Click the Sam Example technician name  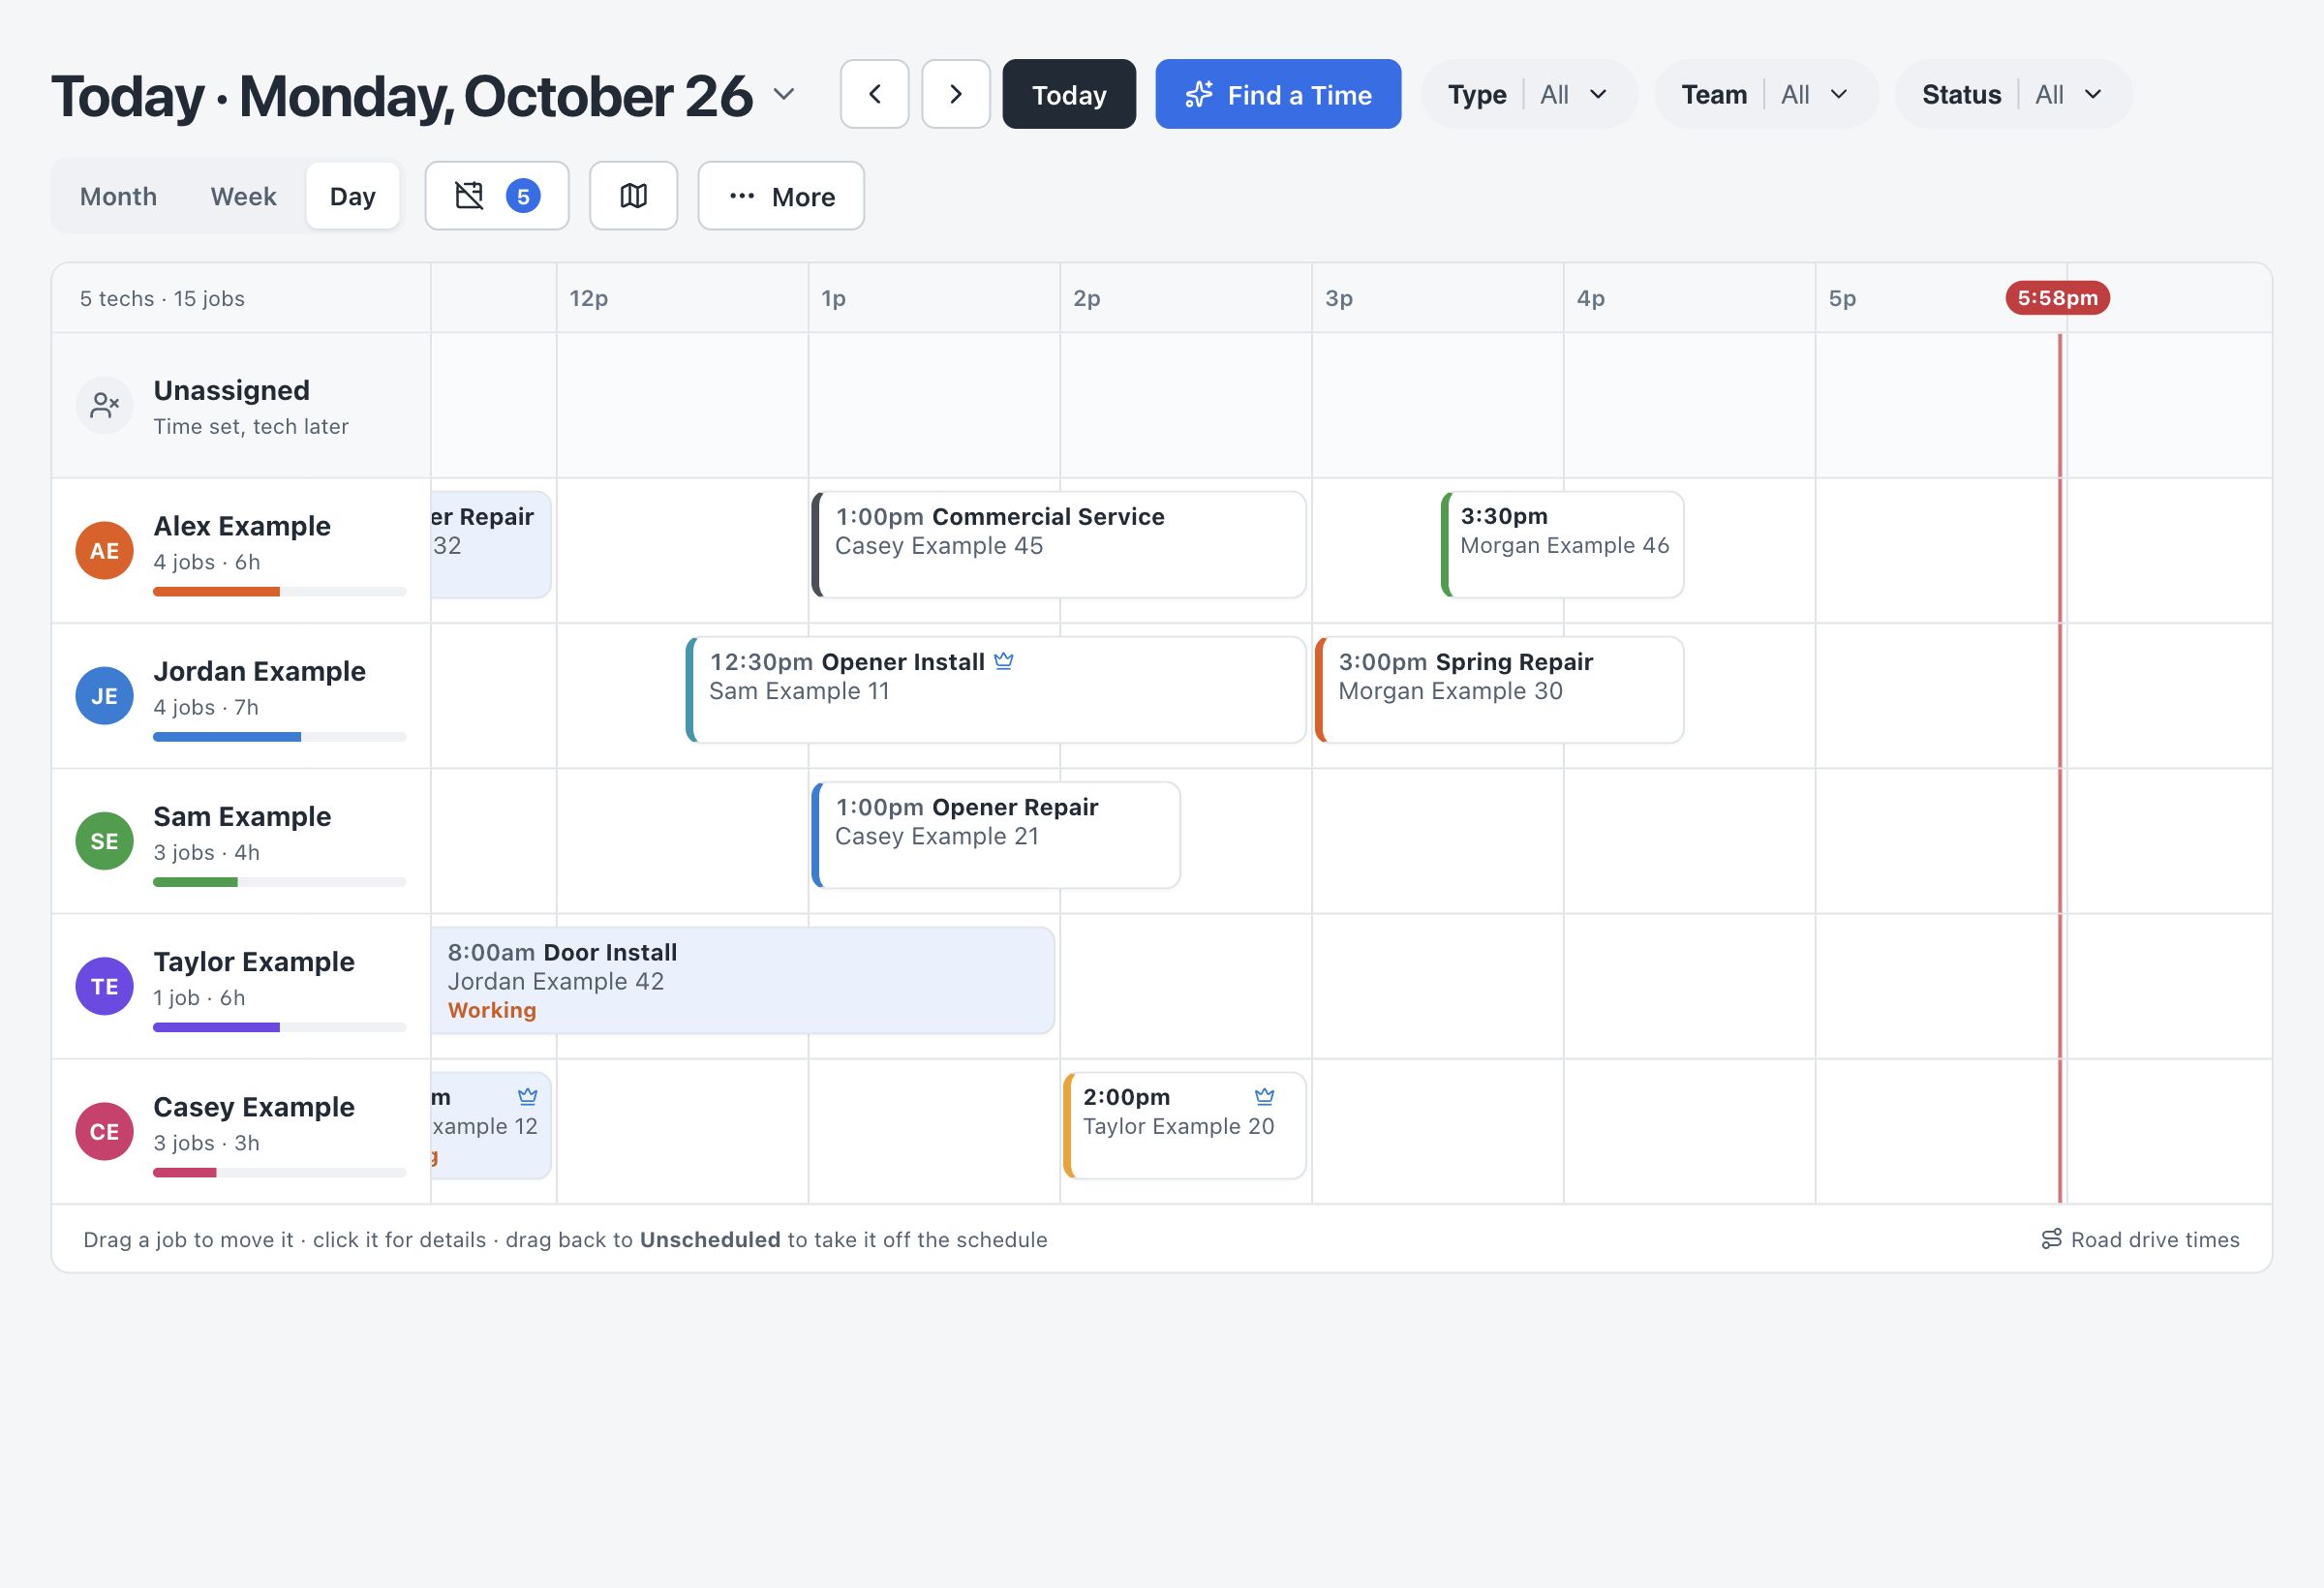[242, 816]
